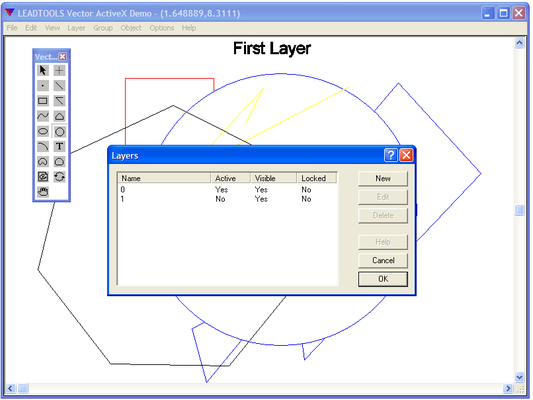
Task: Click the horizontal scrollbar thumb
Action: coord(23,388)
